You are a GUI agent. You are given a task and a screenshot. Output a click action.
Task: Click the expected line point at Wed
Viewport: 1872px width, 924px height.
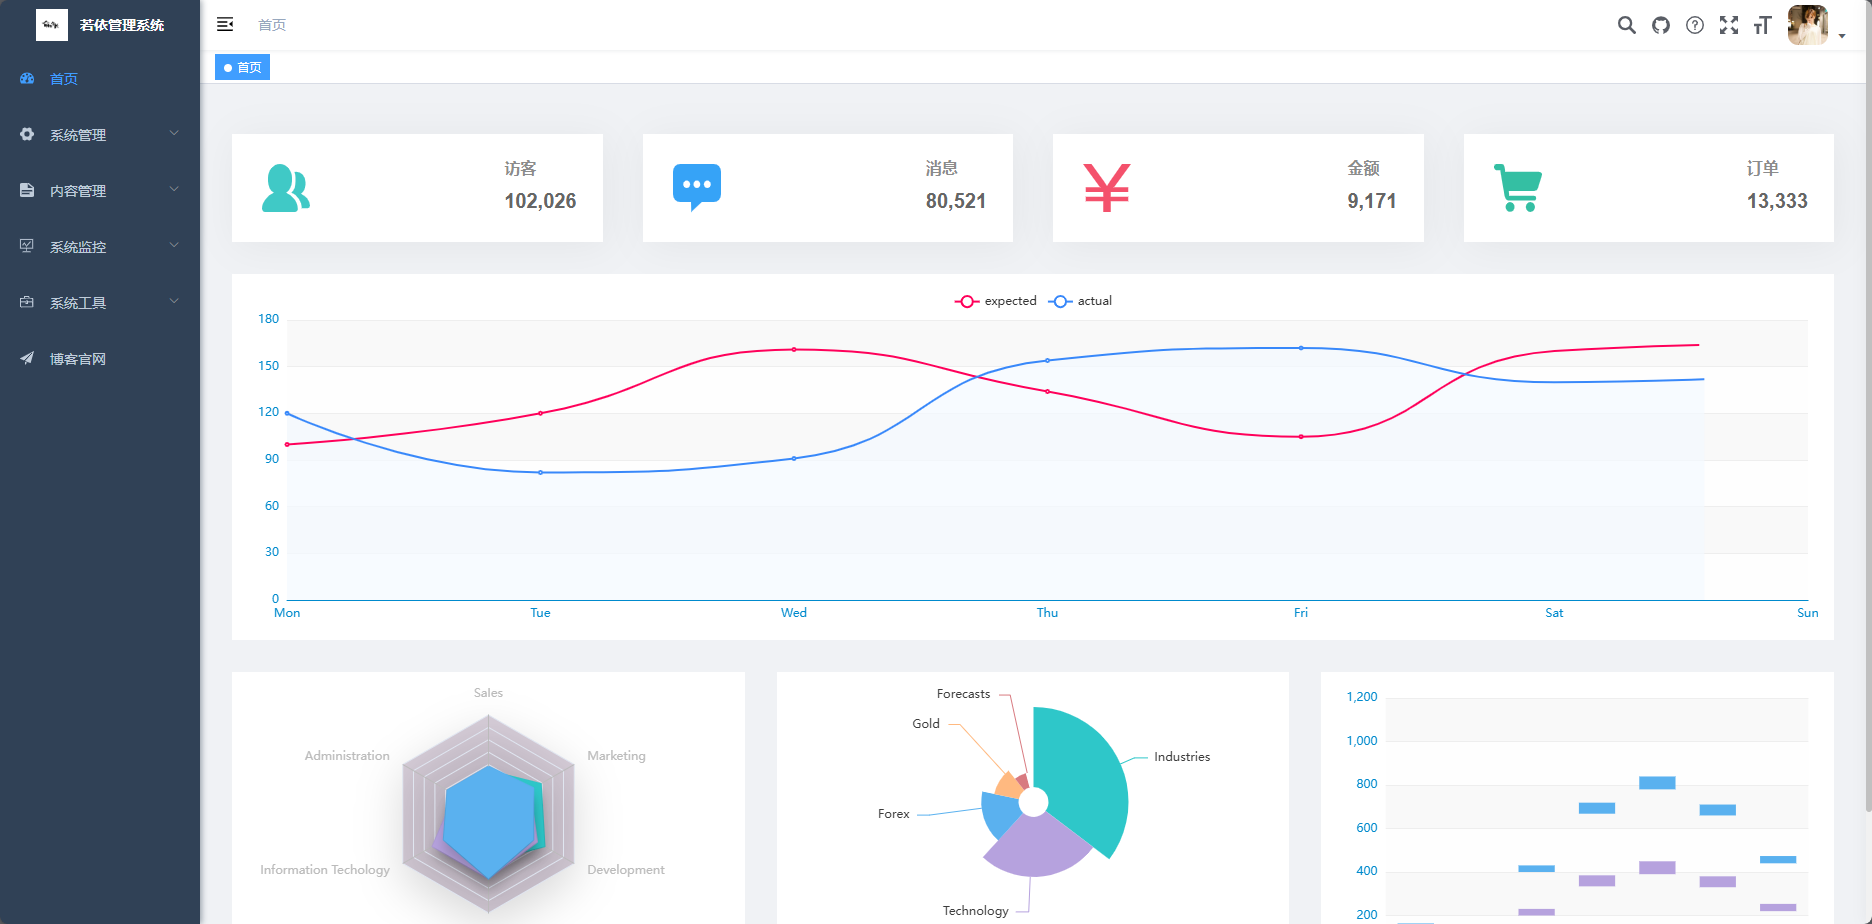(x=794, y=349)
